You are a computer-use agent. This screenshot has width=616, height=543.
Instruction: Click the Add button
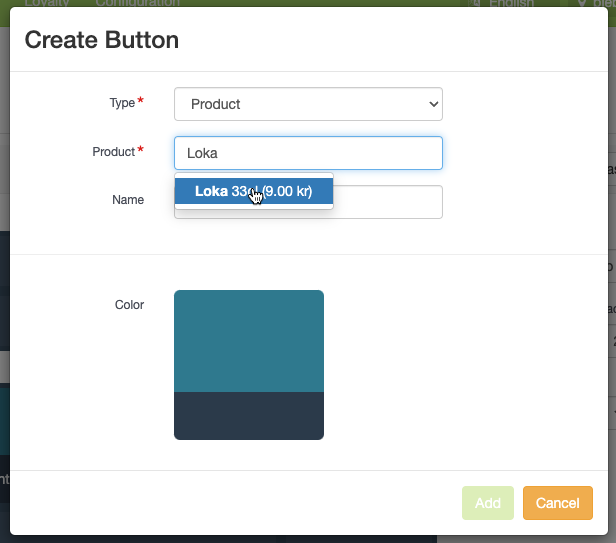point(488,503)
